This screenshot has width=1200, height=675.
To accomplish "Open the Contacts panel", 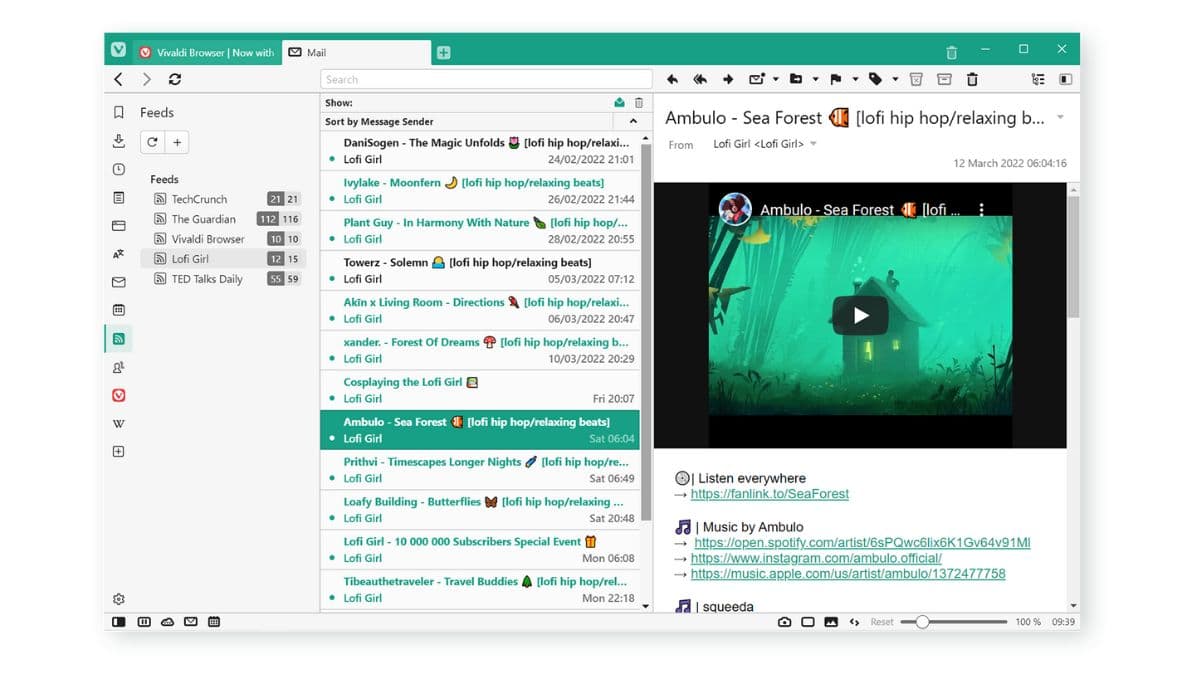I will click(x=118, y=367).
